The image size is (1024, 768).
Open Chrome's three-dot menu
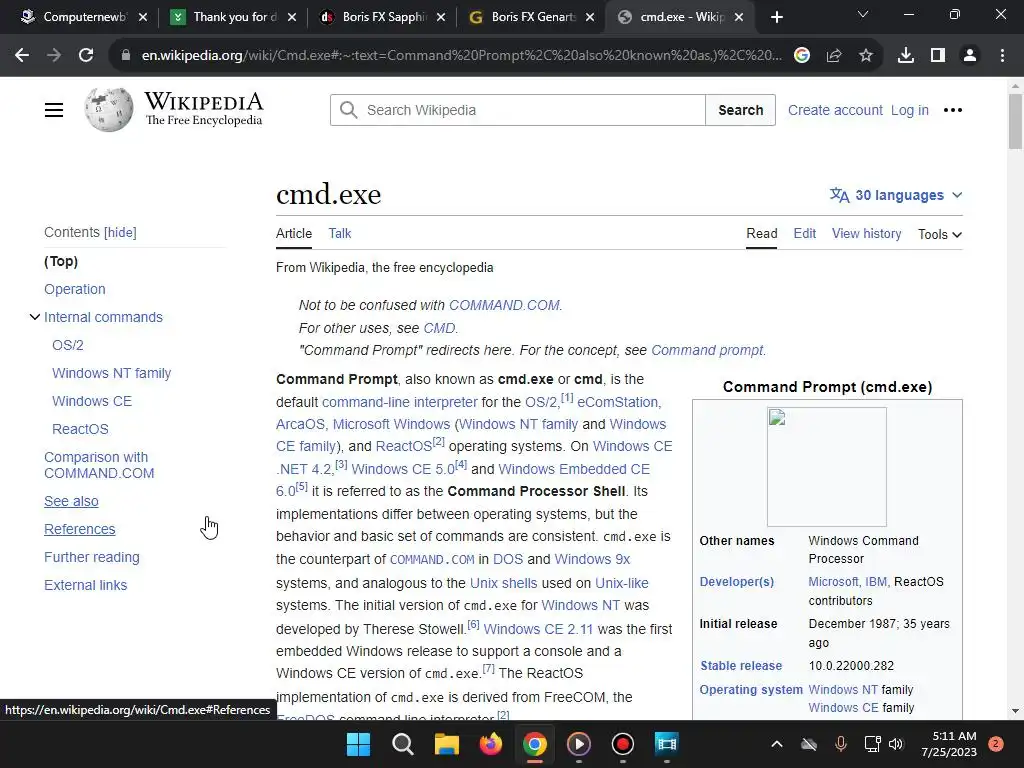point(1002,56)
